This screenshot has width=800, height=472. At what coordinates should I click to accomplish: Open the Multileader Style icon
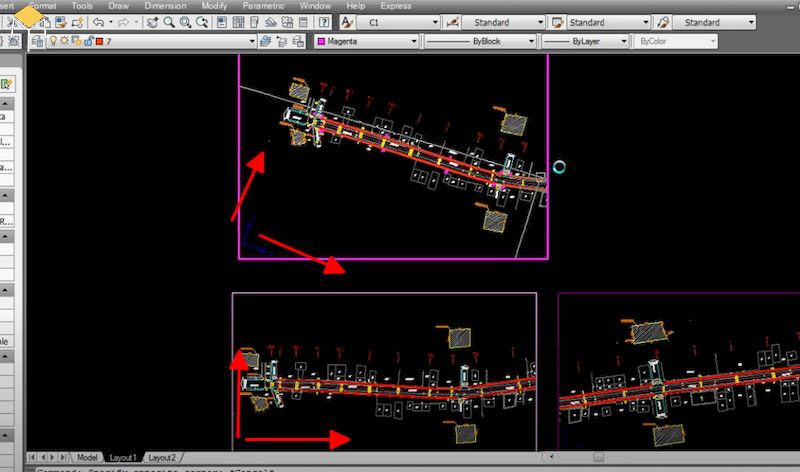point(663,22)
